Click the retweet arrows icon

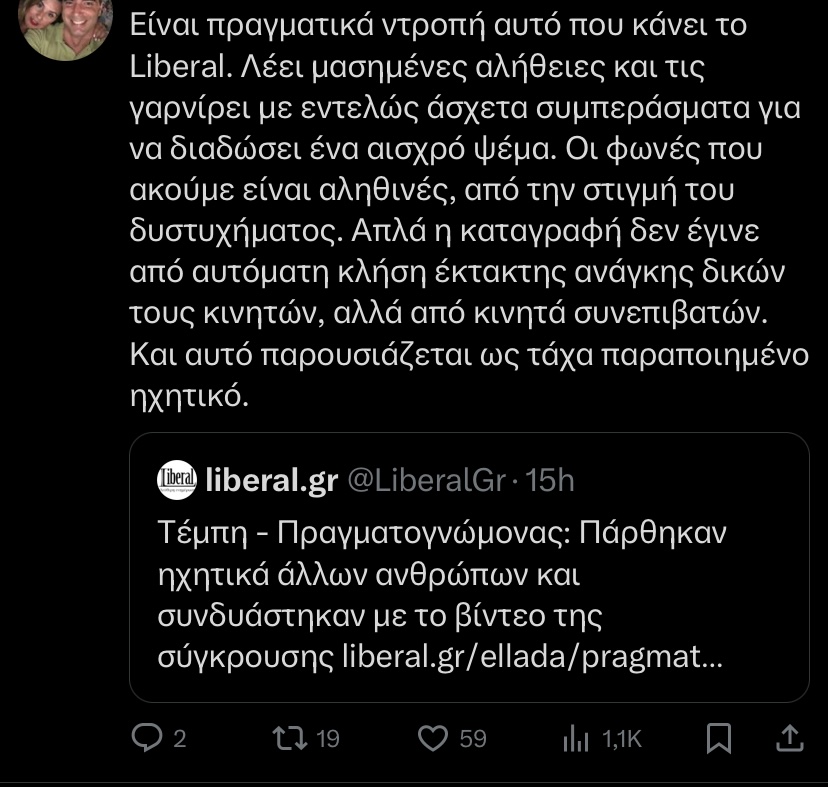click(x=291, y=738)
